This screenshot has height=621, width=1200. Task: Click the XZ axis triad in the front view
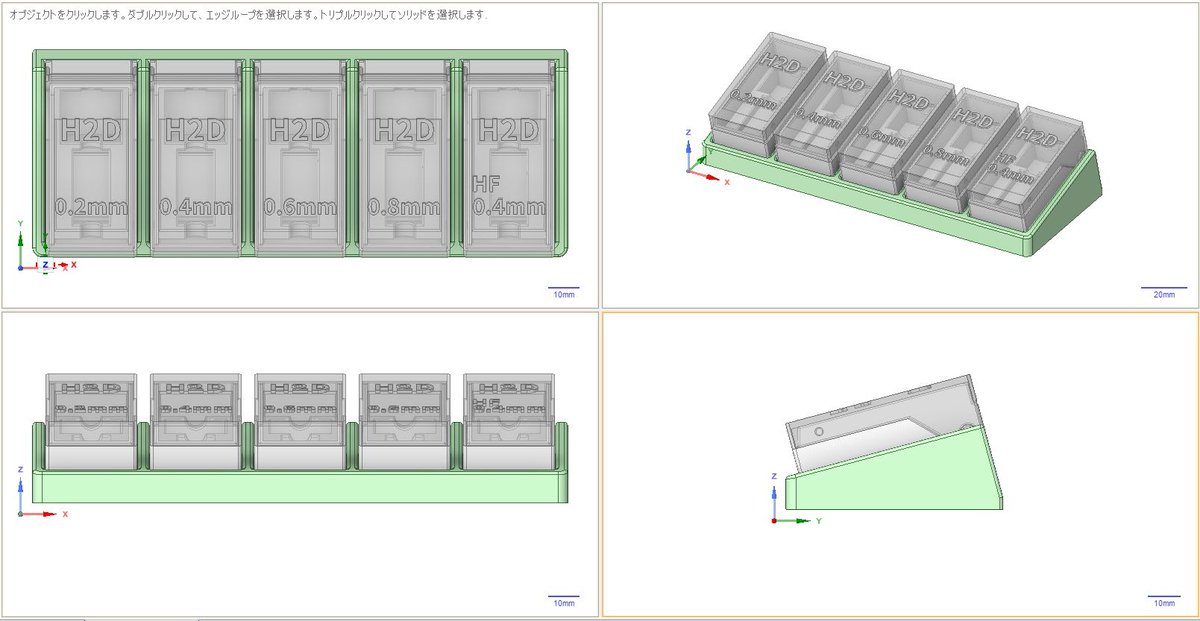click(45, 490)
